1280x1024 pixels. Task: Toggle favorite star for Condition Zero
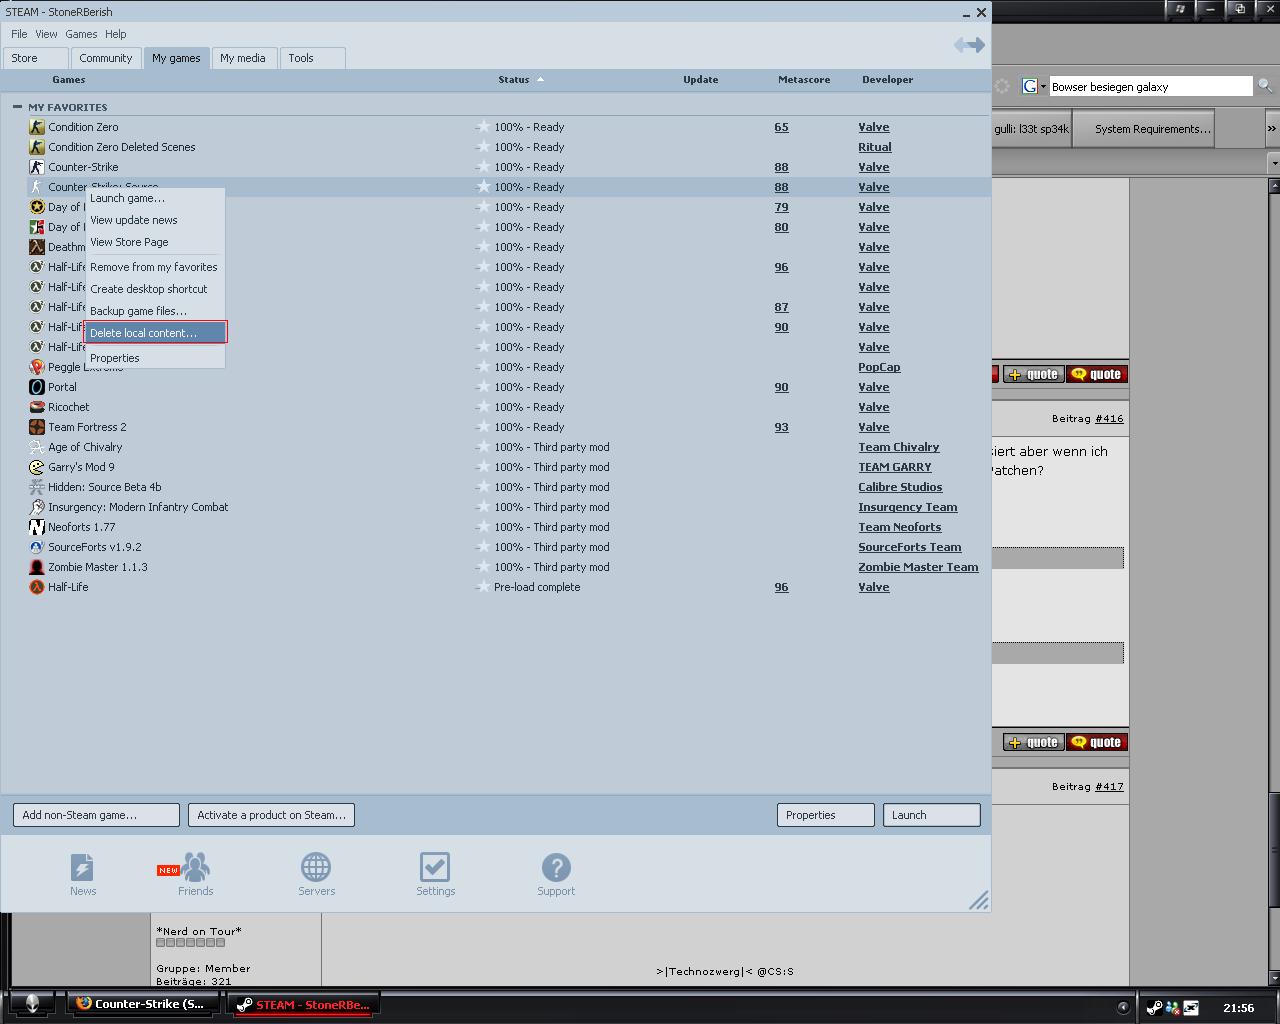(x=483, y=127)
